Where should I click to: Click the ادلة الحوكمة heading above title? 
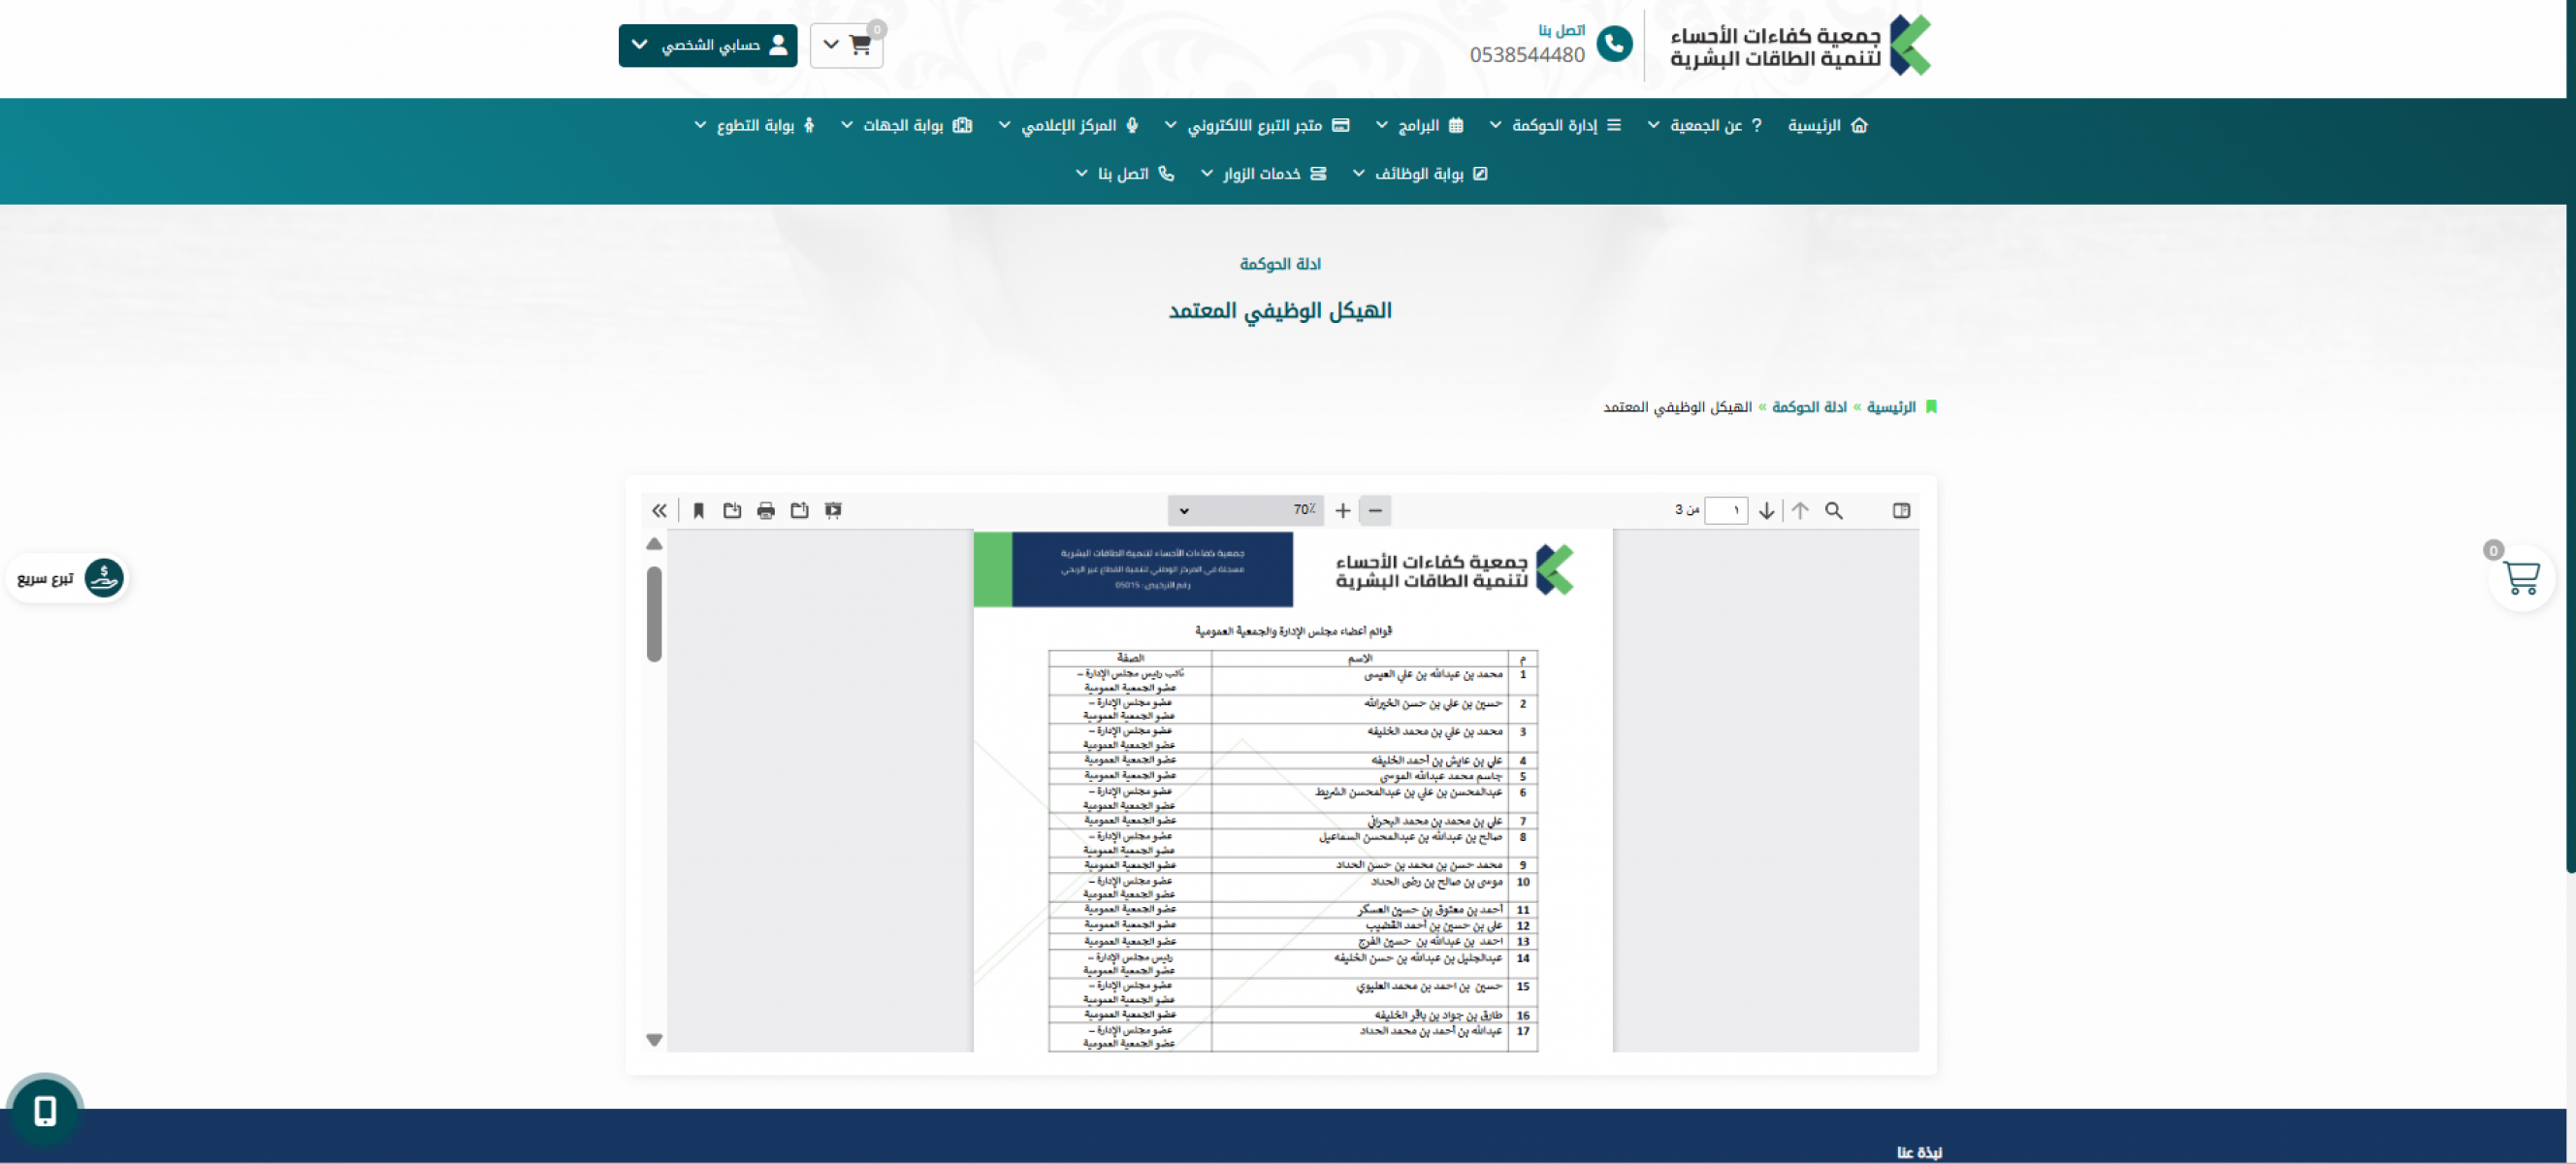[1280, 264]
